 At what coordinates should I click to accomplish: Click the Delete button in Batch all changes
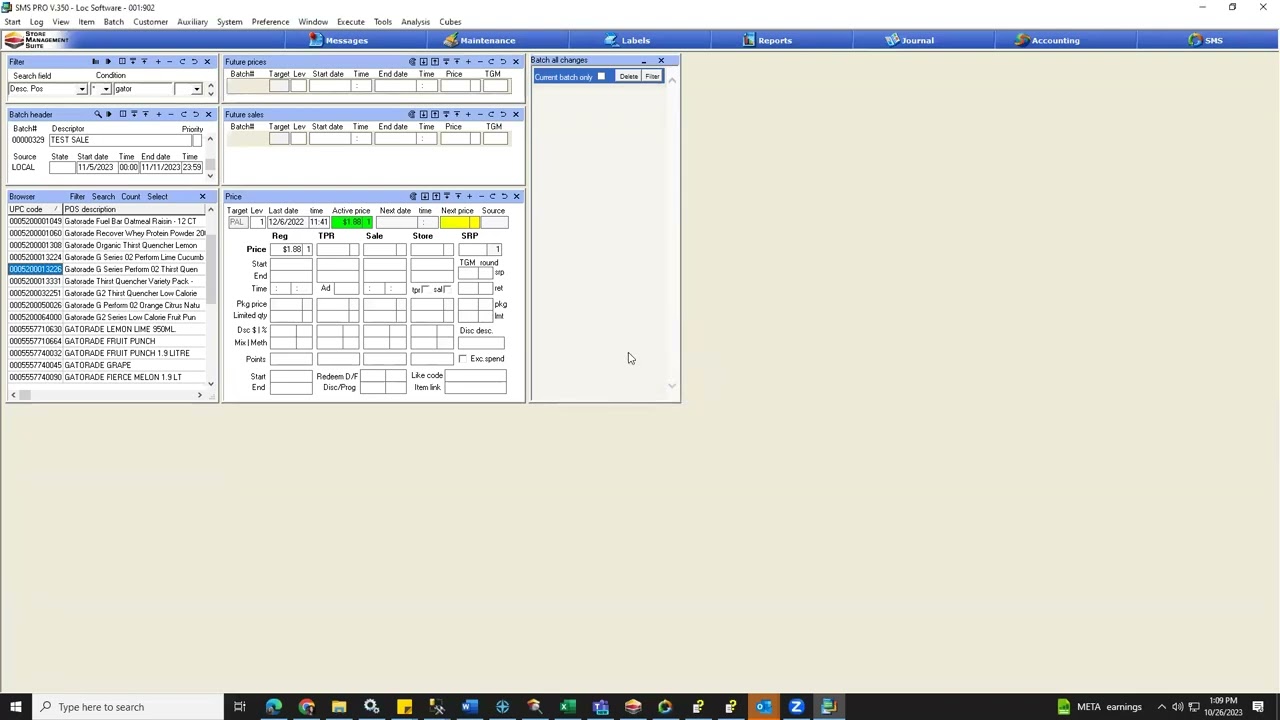pos(628,77)
